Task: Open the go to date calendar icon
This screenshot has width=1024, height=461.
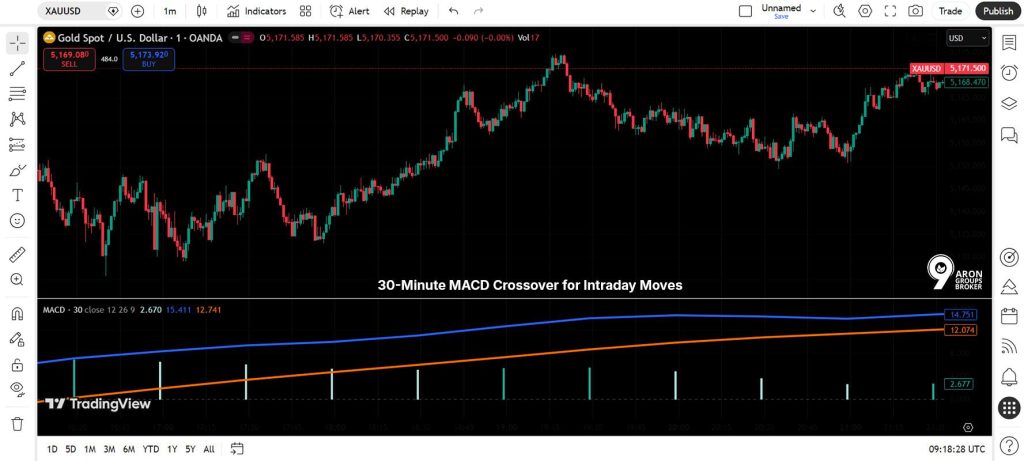Action: (x=237, y=449)
